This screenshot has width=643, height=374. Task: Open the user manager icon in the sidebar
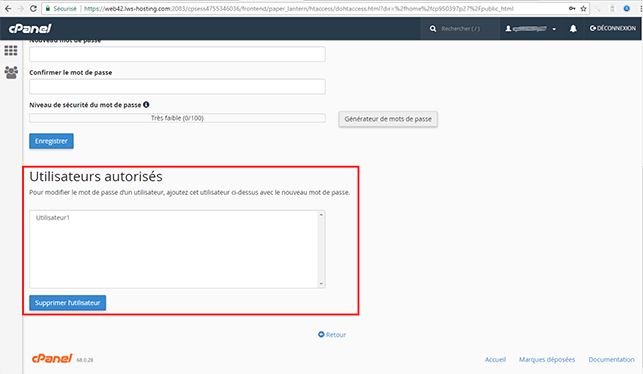[x=11, y=73]
